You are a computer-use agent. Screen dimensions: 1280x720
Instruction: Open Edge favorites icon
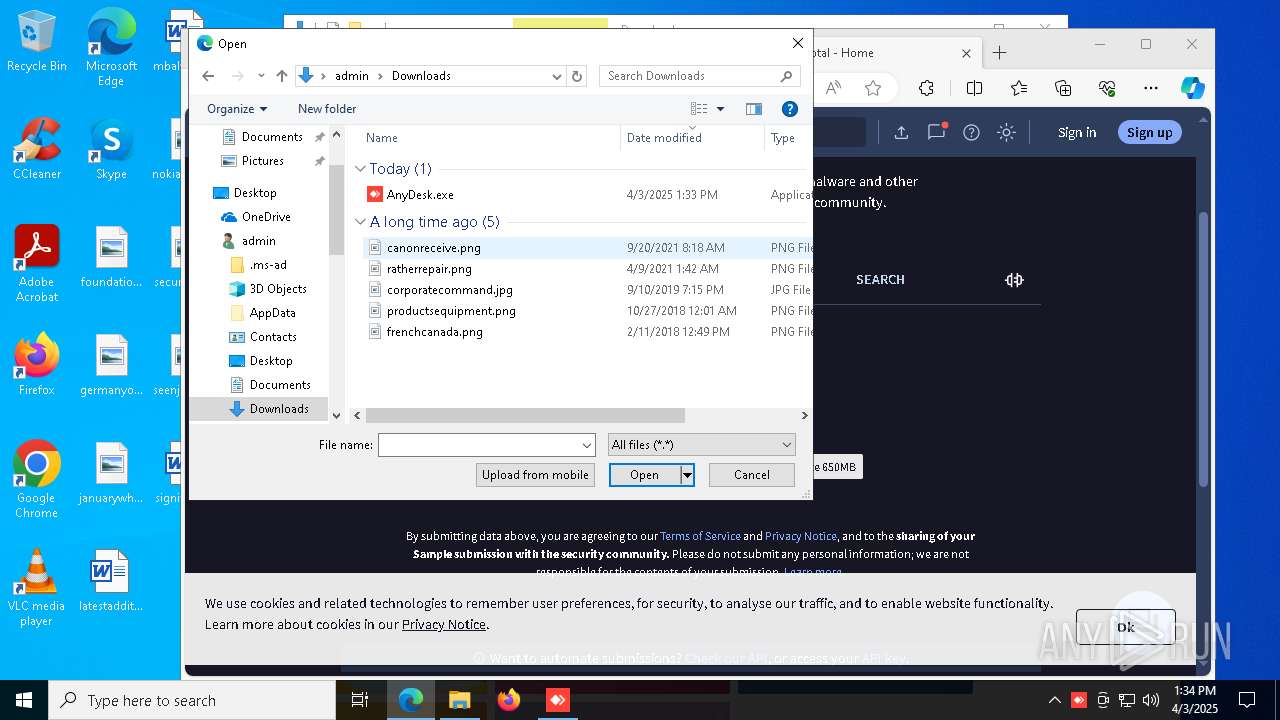pos(1019,88)
